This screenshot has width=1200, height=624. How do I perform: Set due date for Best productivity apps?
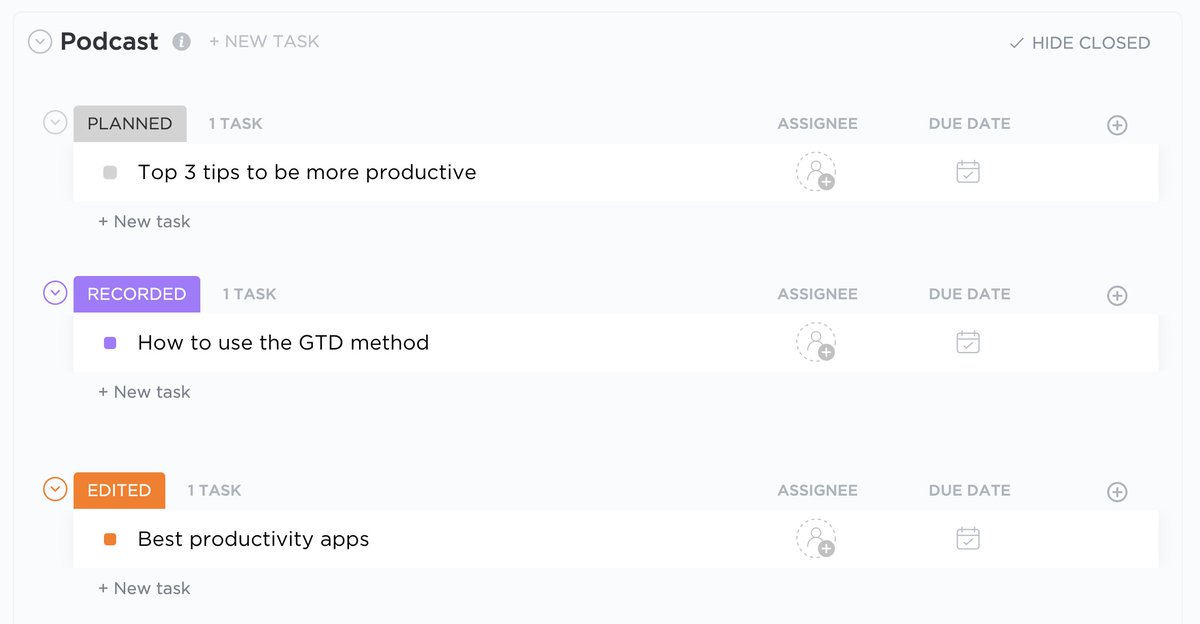pyautogui.click(x=968, y=538)
